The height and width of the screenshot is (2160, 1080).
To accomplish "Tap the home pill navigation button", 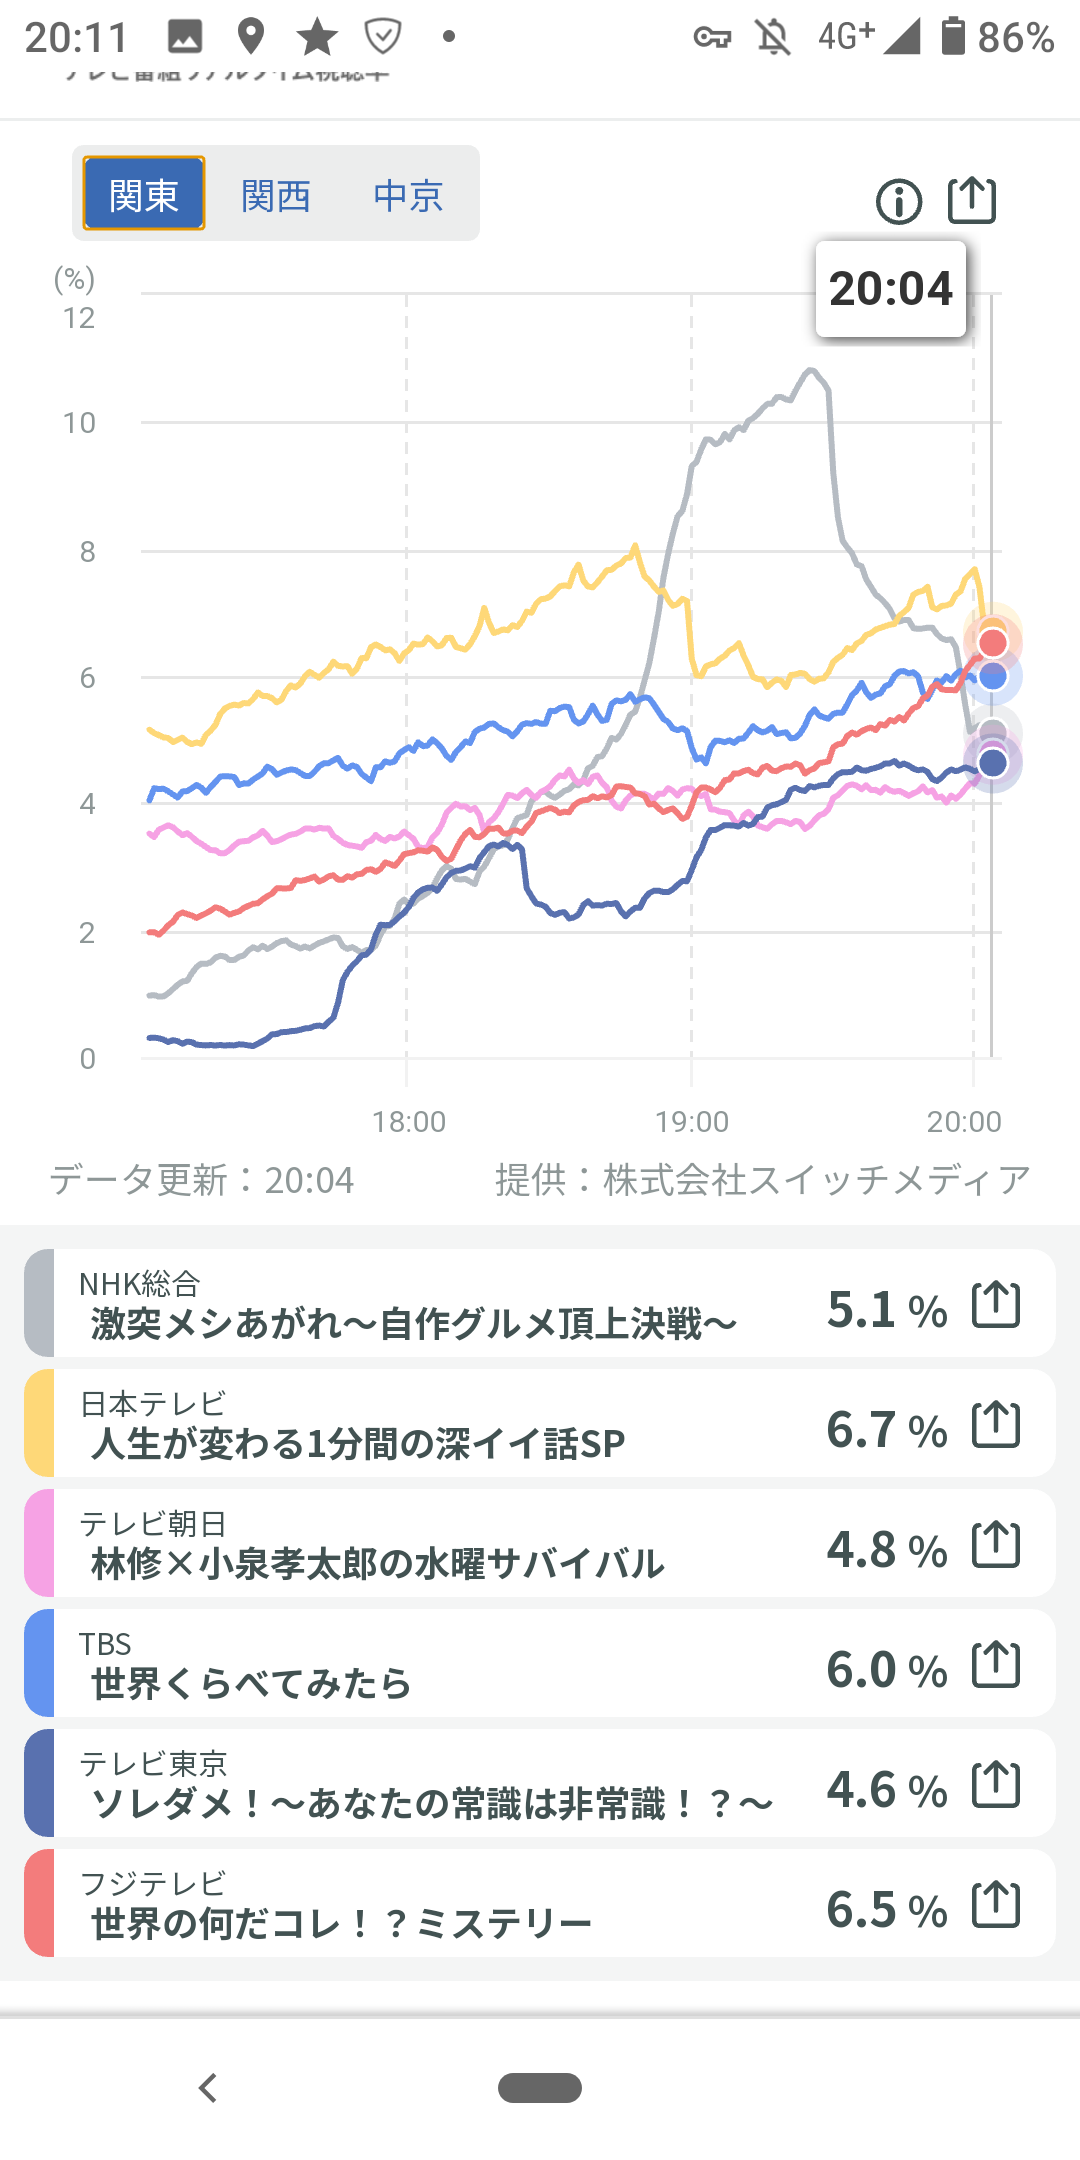I will click(540, 2088).
